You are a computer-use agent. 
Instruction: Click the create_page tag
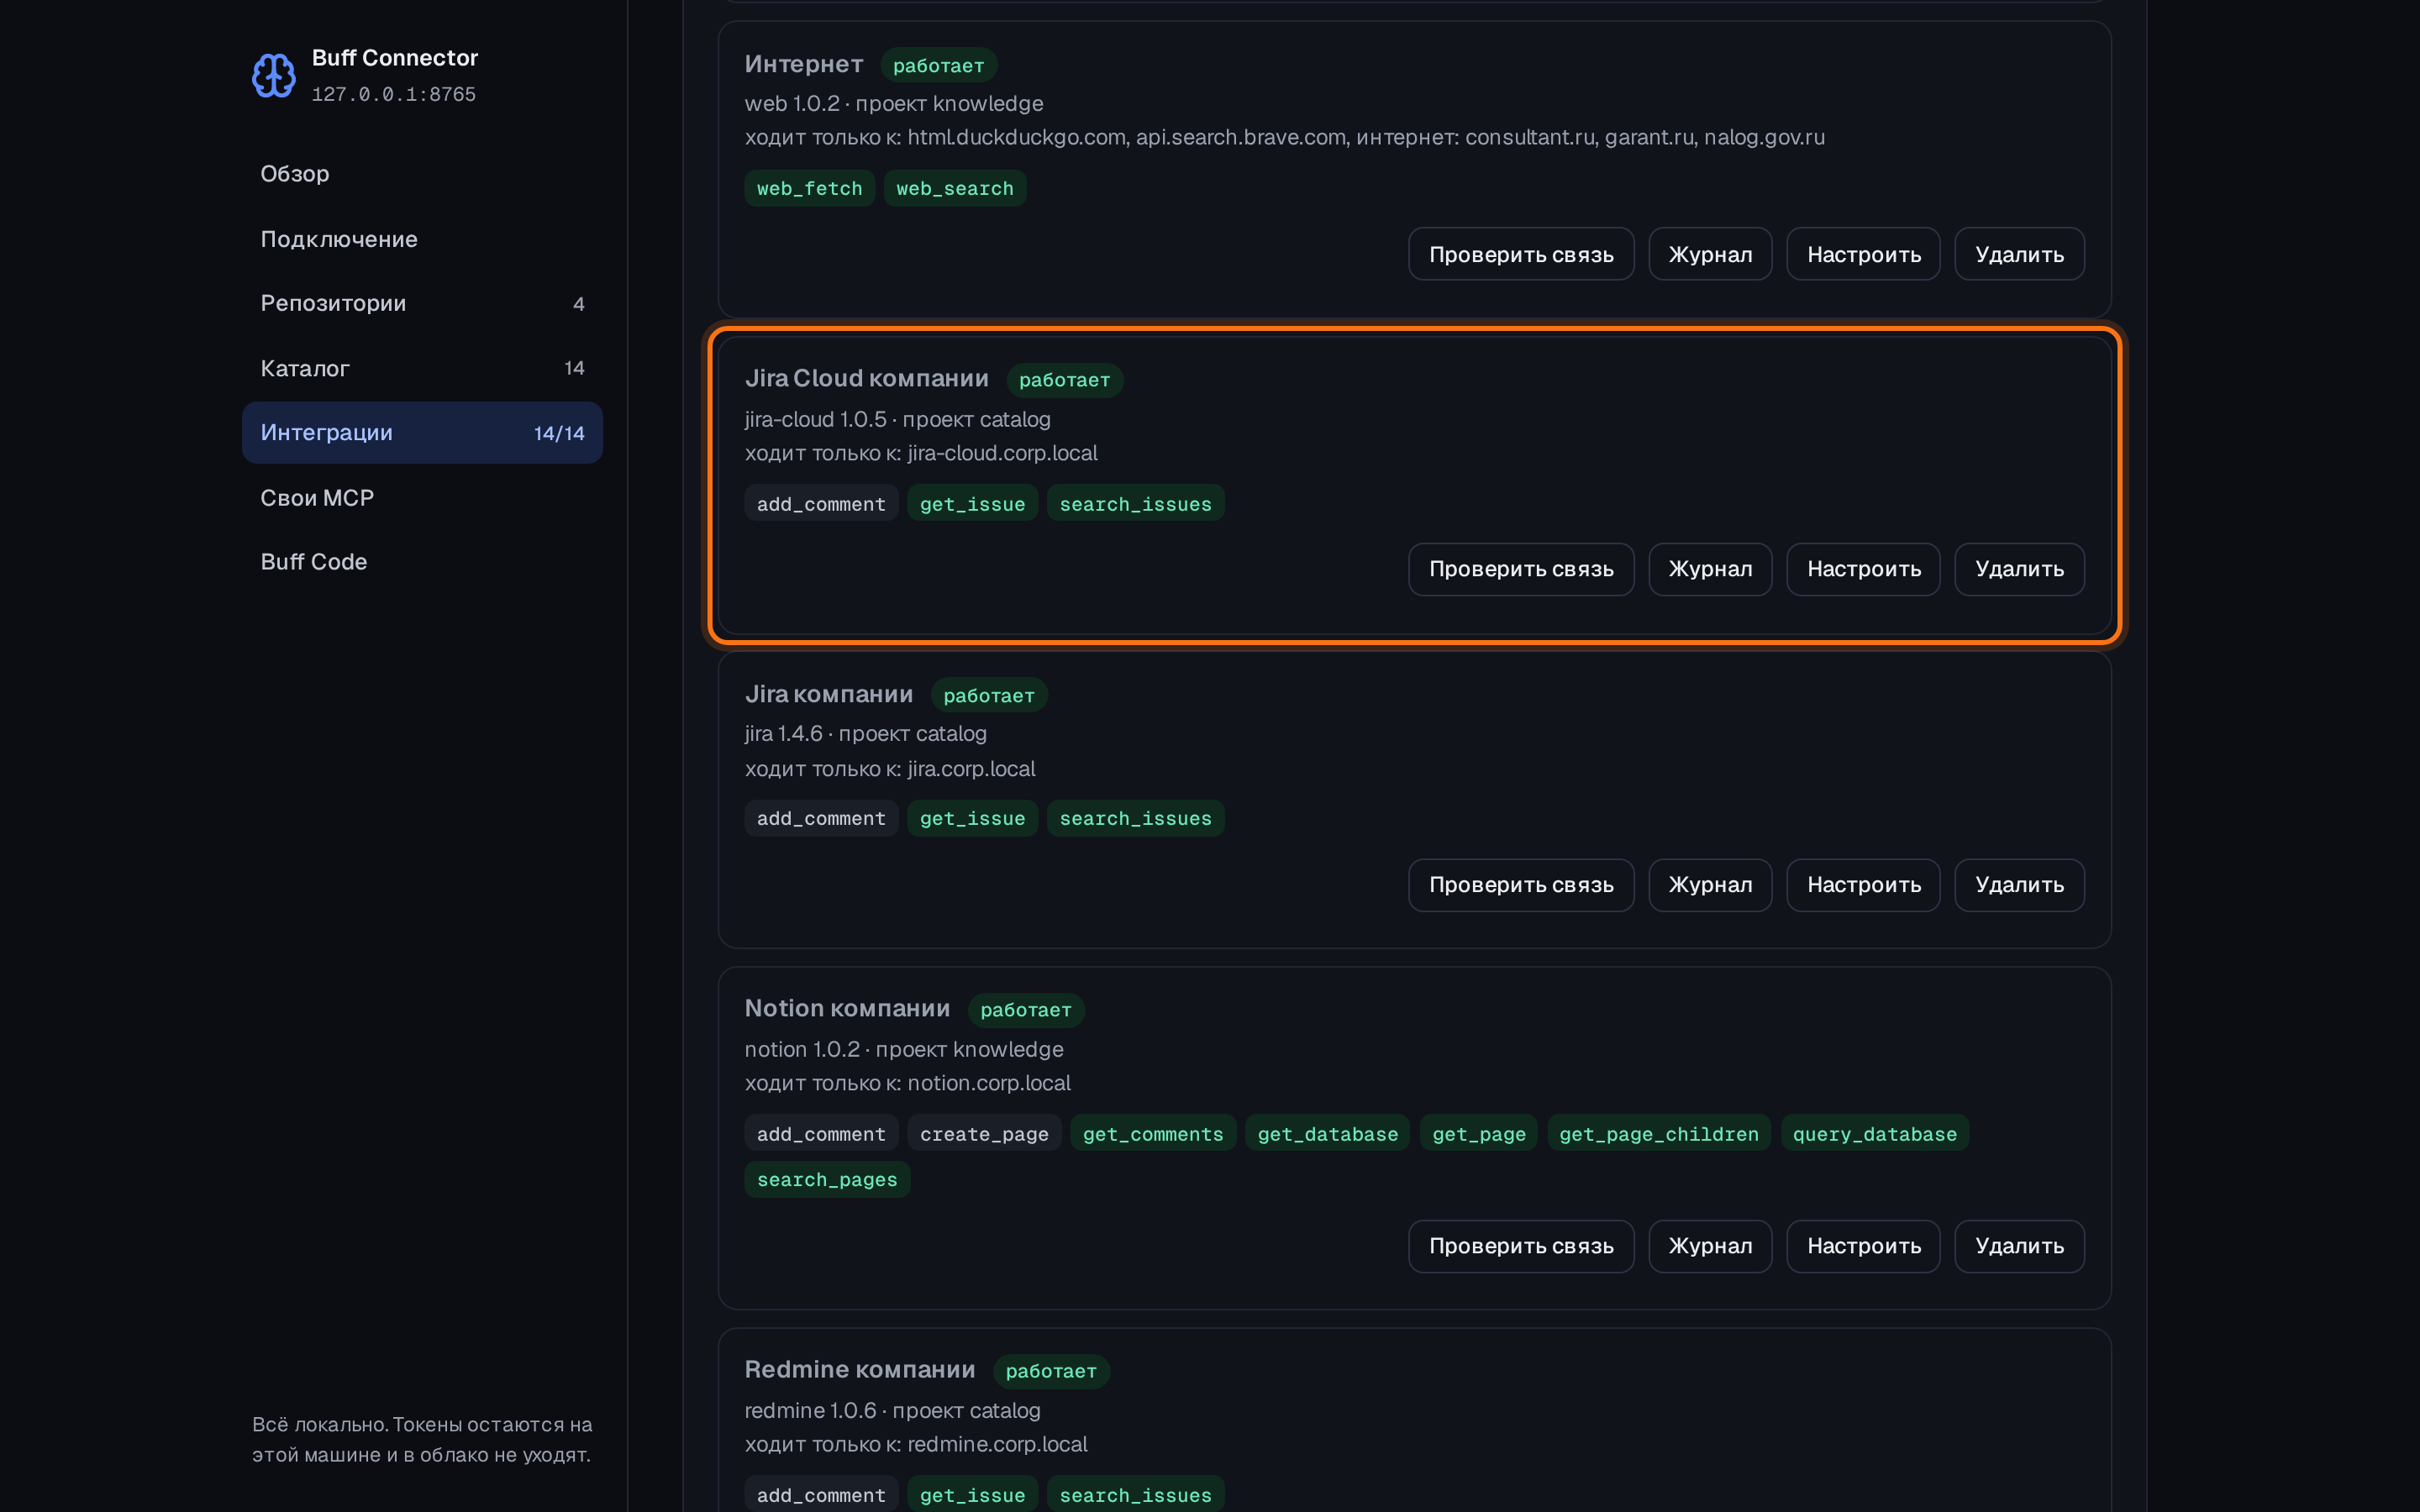coord(984,1134)
